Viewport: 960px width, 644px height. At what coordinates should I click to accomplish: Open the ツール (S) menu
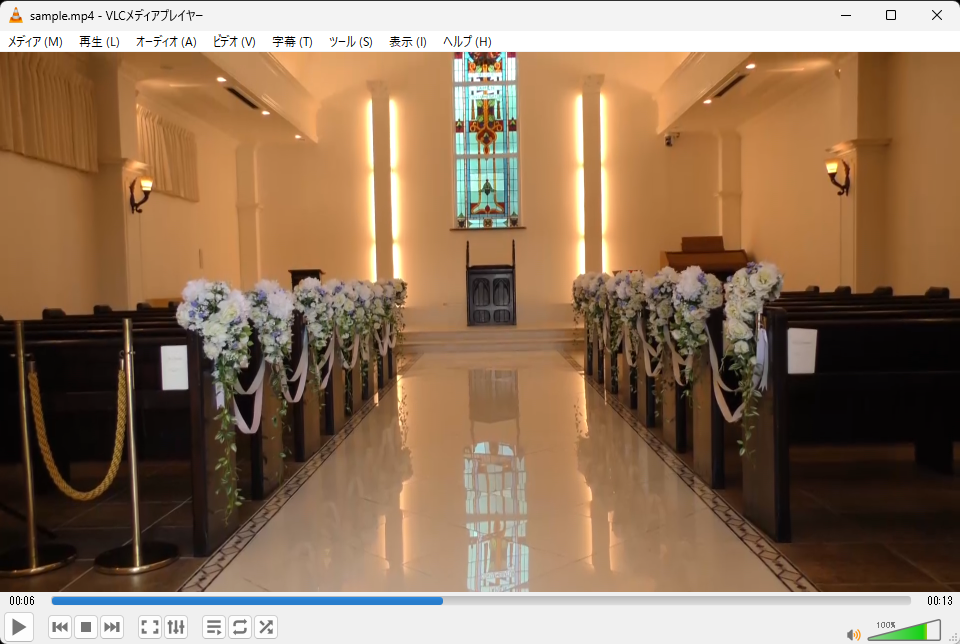click(350, 42)
